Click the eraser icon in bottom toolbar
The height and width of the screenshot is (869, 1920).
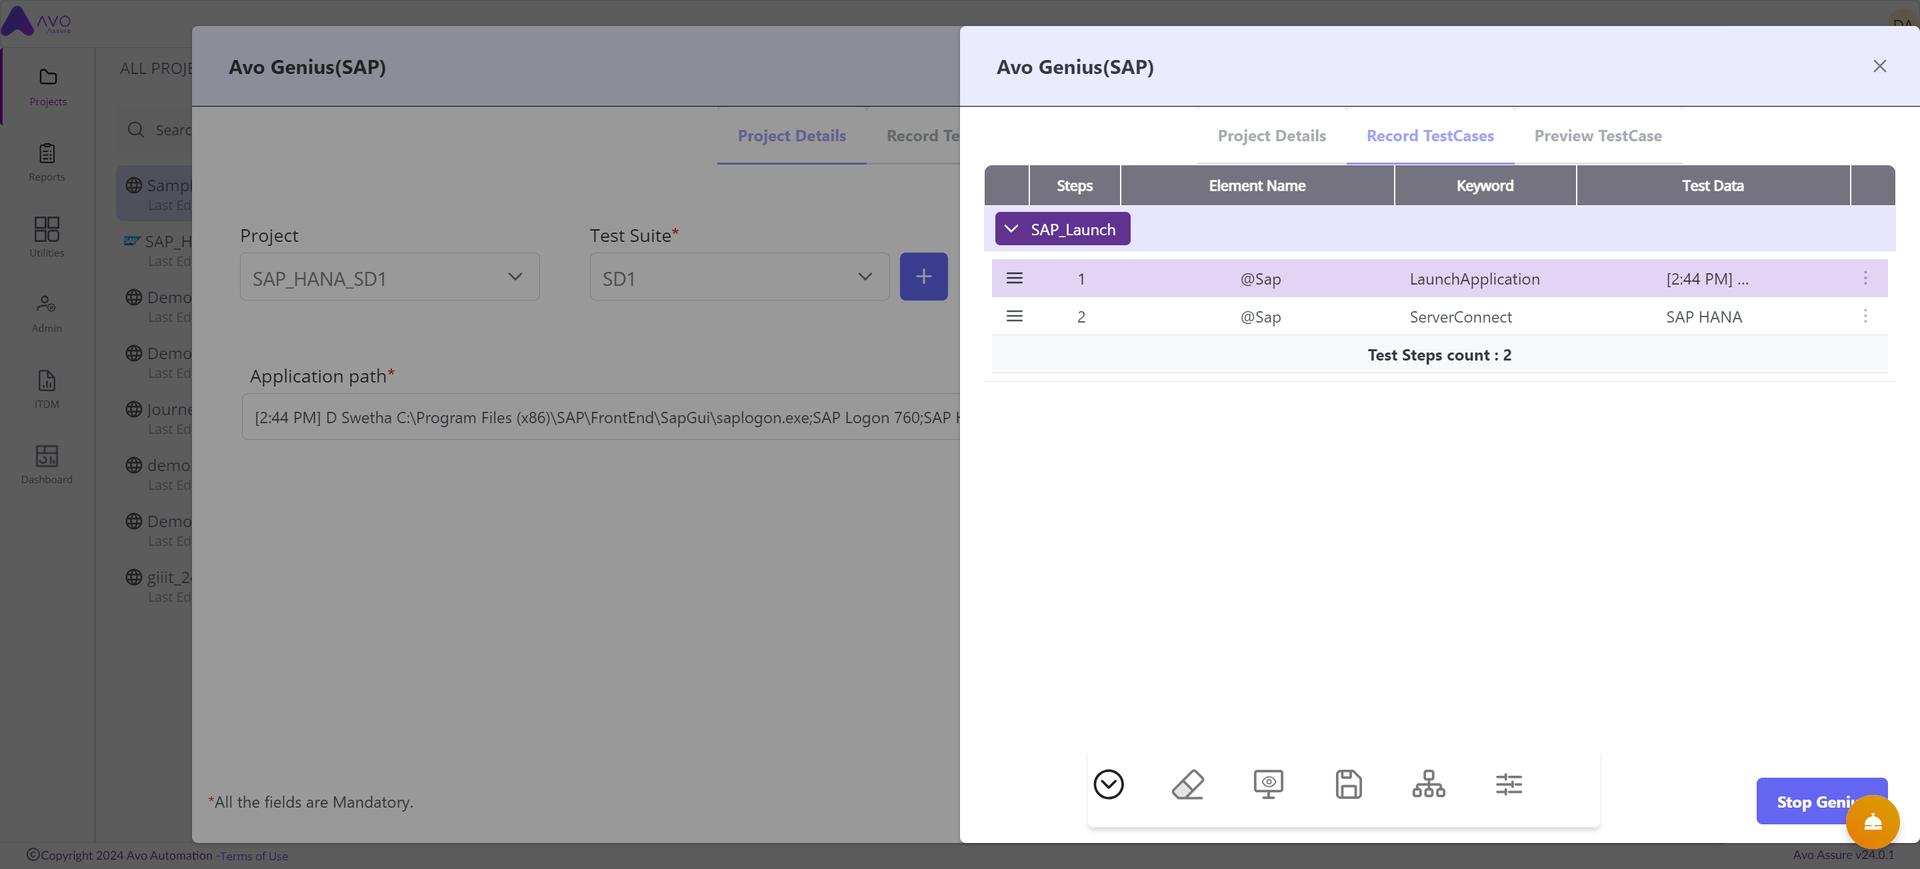(1188, 785)
